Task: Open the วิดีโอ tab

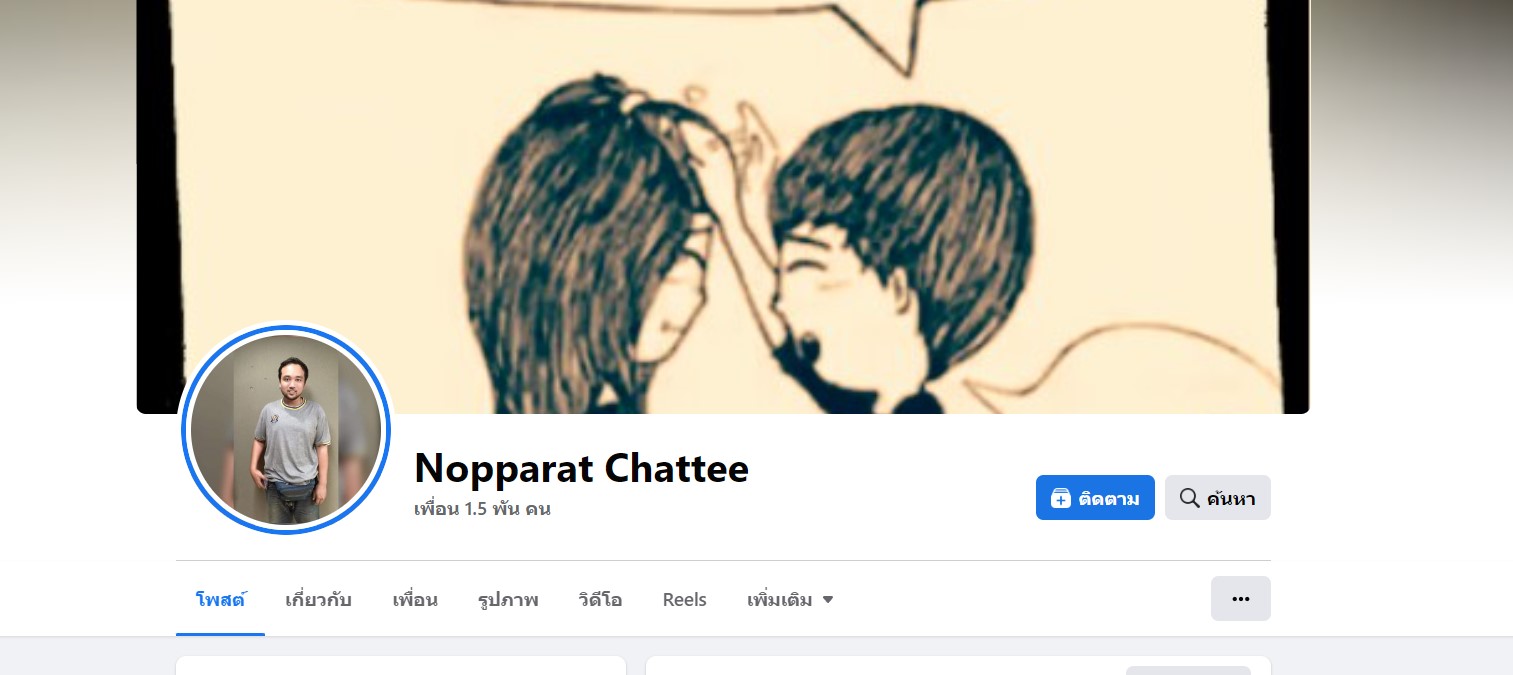Action: tap(600, 600)
